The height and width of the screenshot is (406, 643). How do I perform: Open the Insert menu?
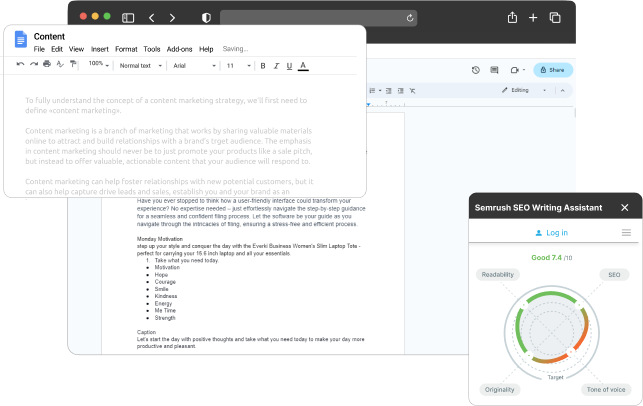100,49
